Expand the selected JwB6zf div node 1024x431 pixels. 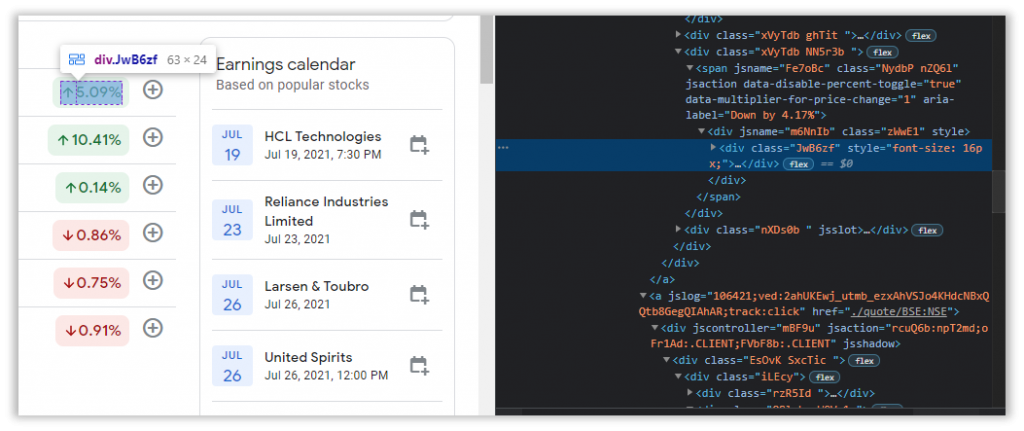(714, 148)
